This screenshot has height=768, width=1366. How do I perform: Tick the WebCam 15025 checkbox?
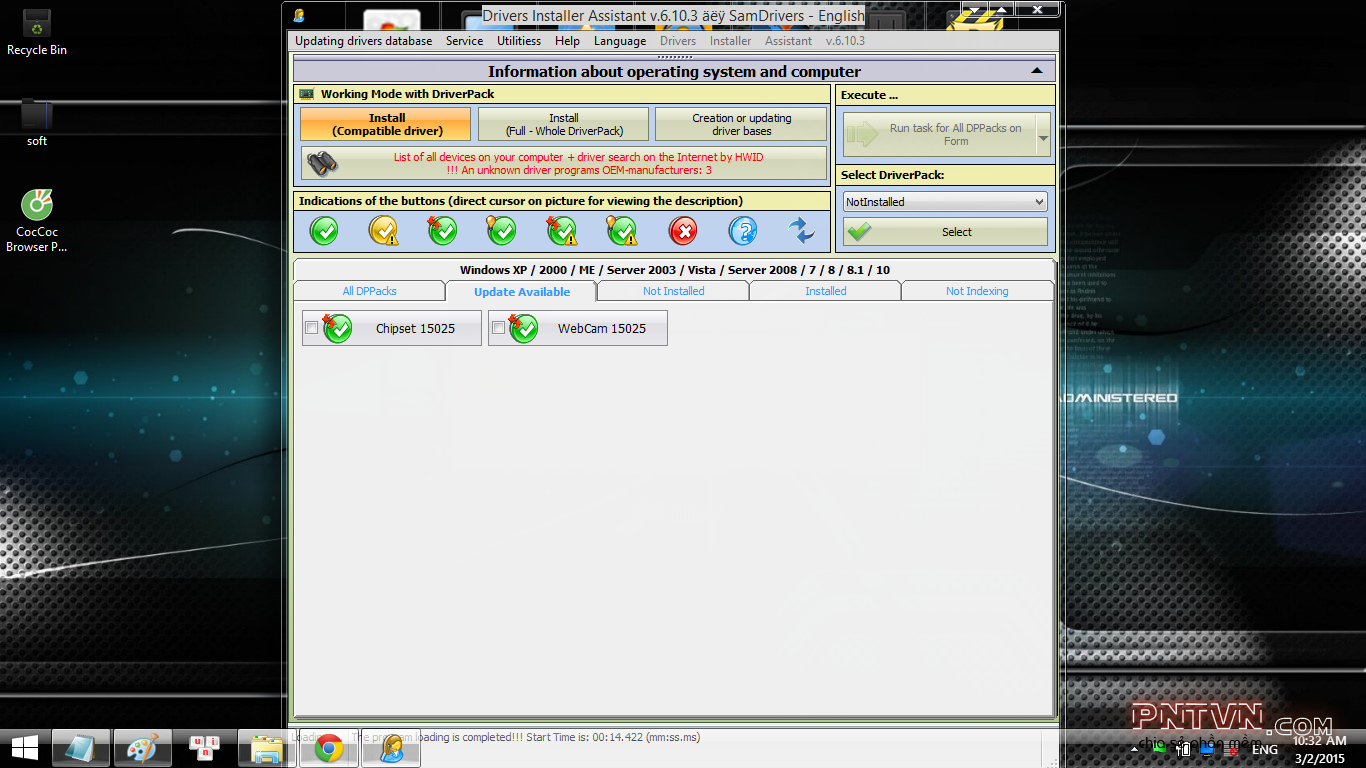coord(498,328)
